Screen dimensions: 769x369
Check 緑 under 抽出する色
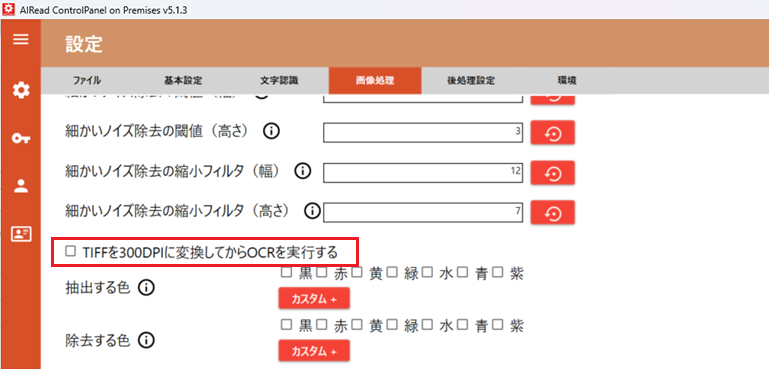coord(391,272)
